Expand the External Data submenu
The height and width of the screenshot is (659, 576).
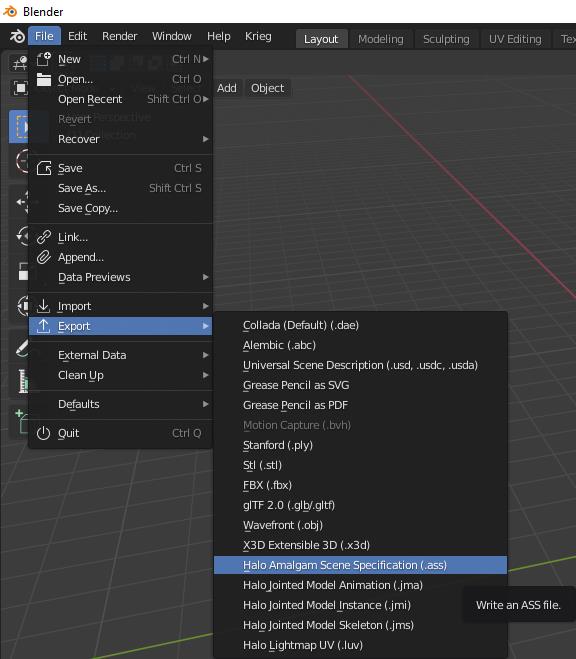click(121, 355)
